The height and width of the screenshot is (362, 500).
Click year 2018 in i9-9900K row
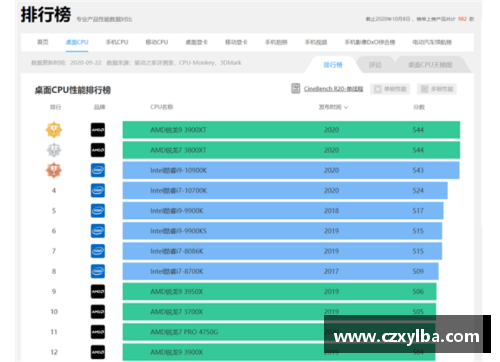click(x=331, y=211)
